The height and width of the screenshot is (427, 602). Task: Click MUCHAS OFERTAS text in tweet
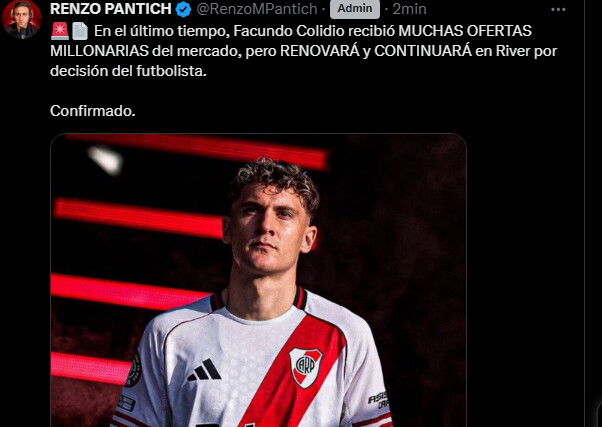[x=465, y=31]
